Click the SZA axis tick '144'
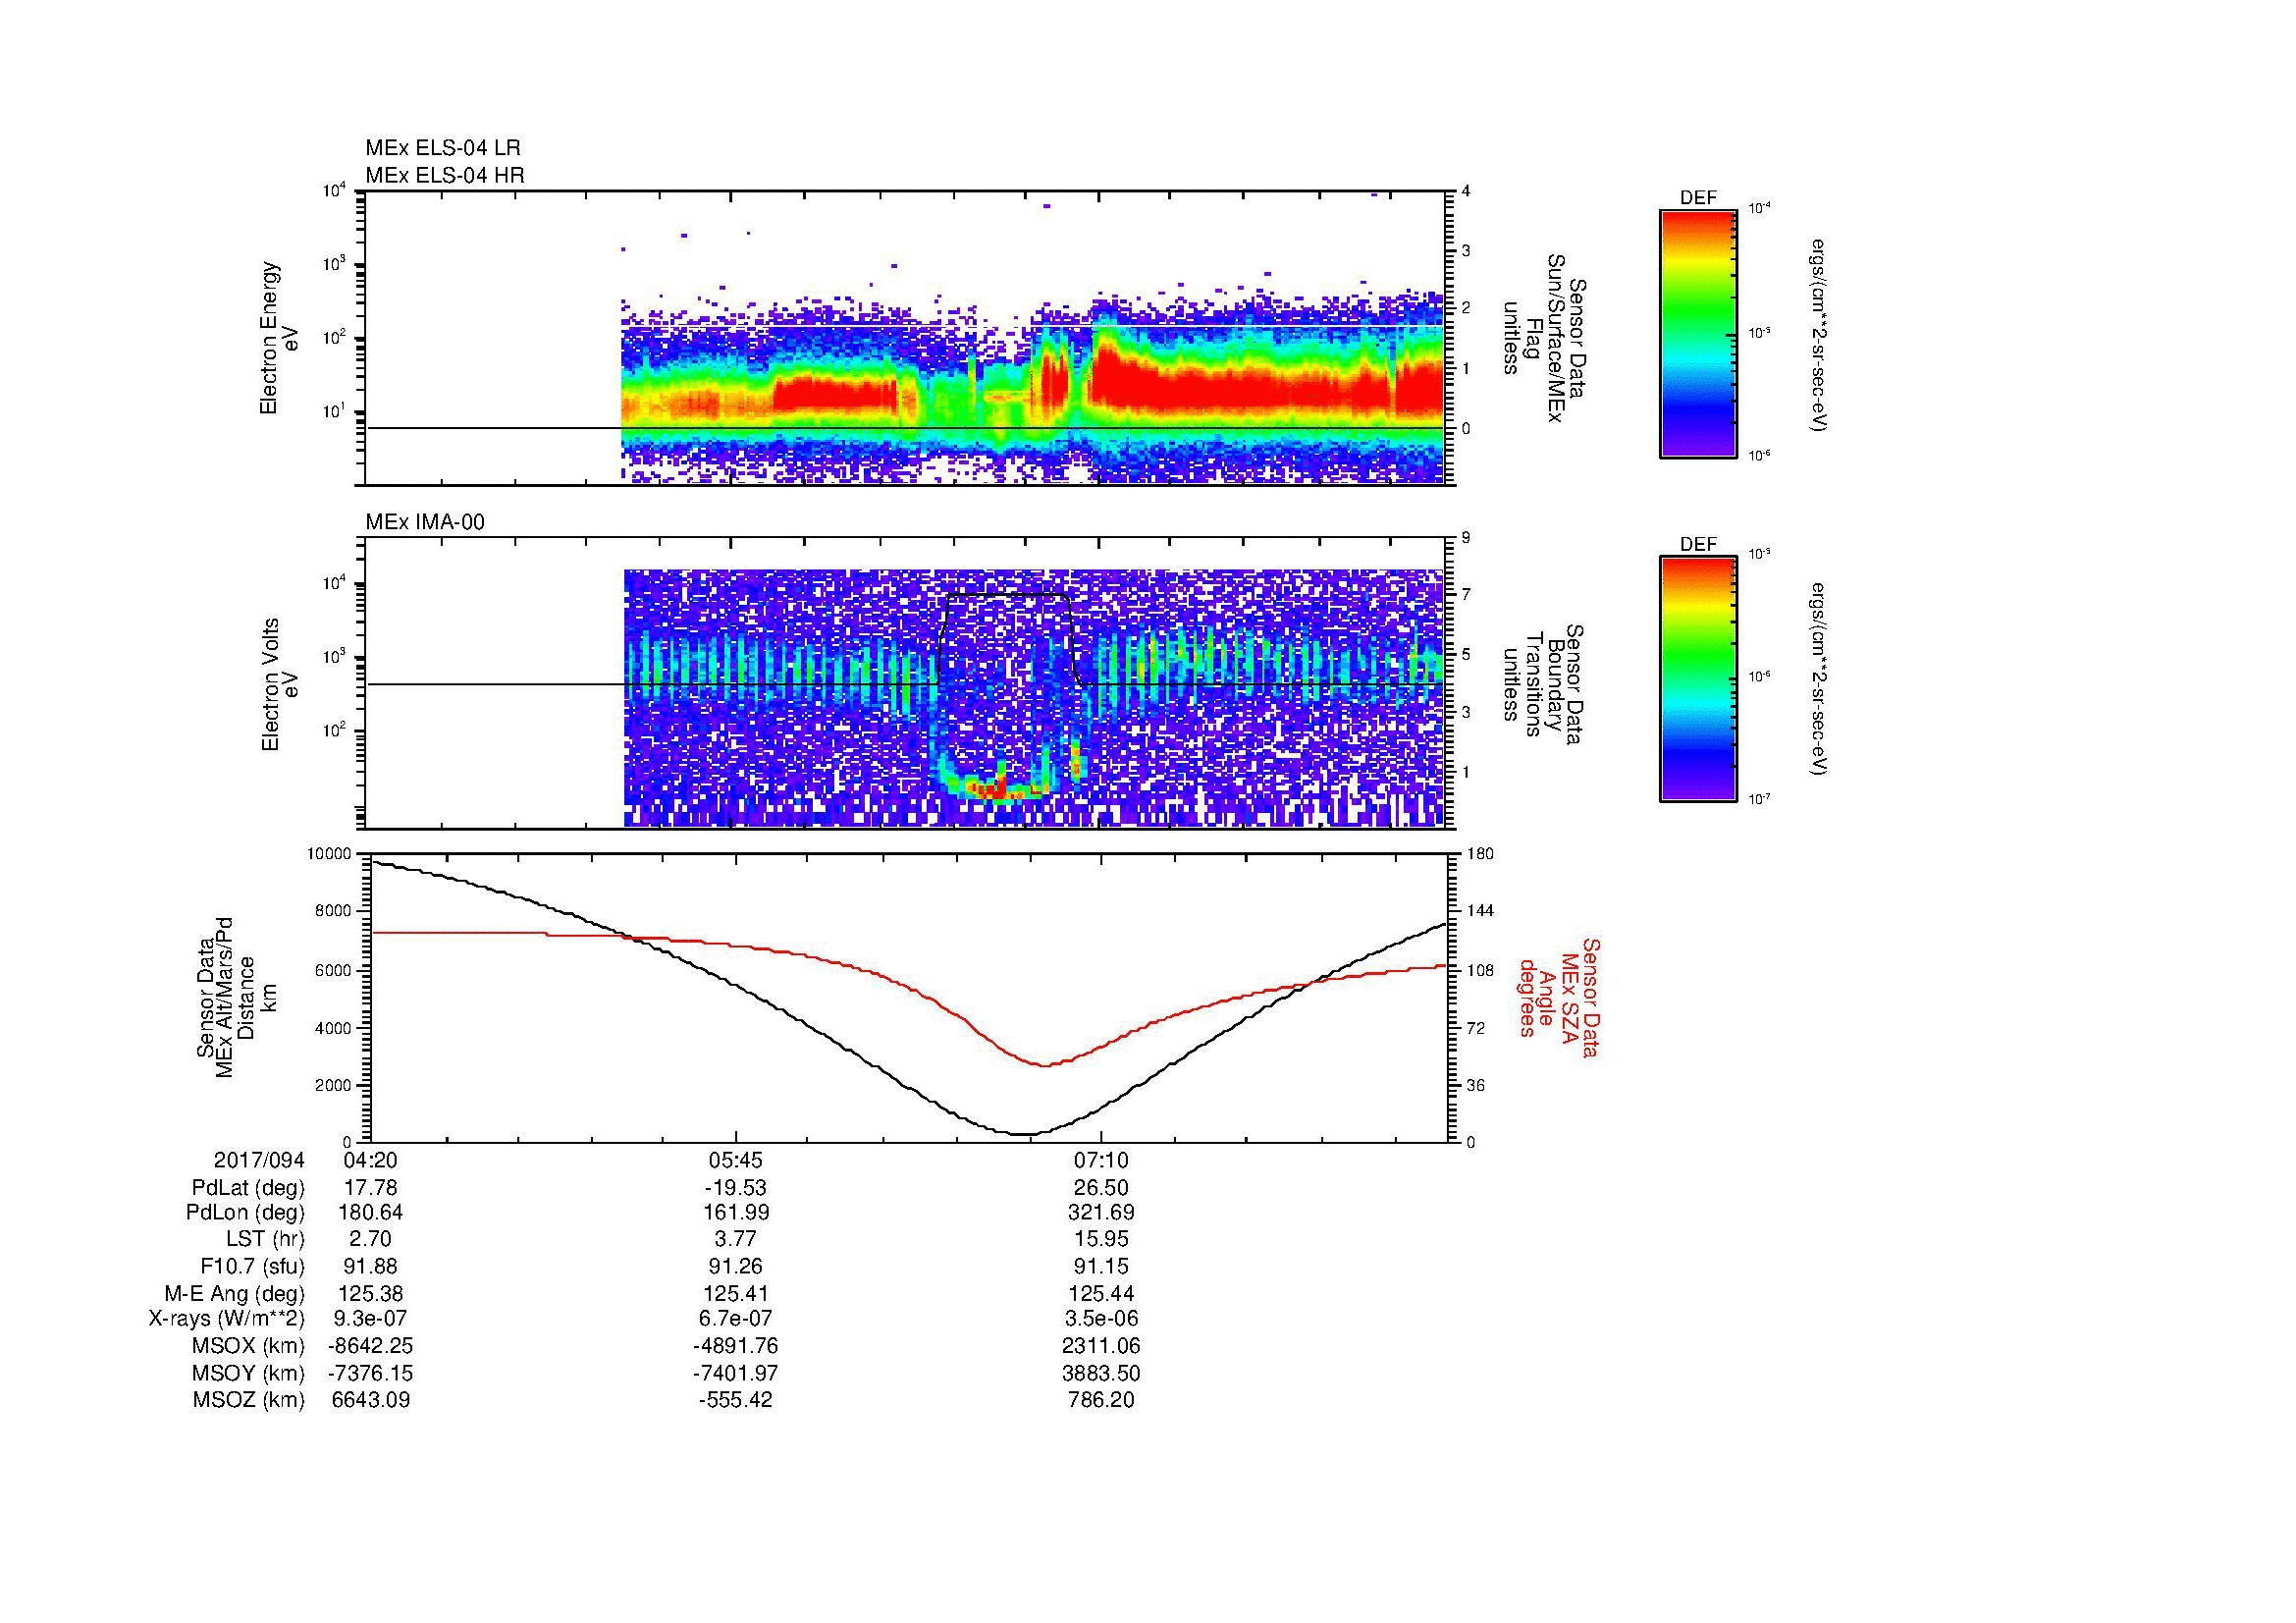 coord(1481,911)
